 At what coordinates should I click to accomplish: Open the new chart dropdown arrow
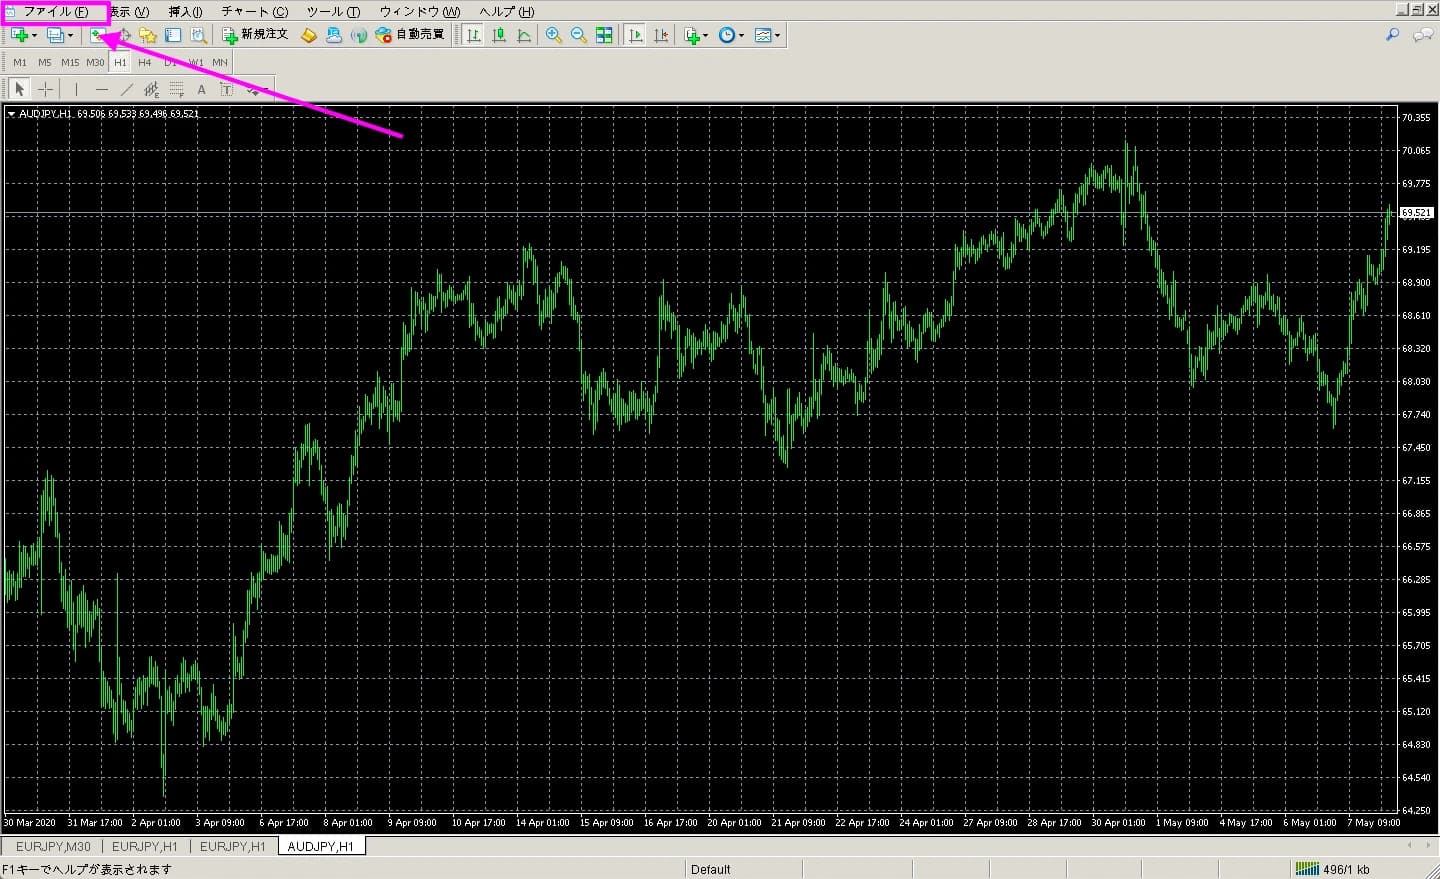coord(35,36)
